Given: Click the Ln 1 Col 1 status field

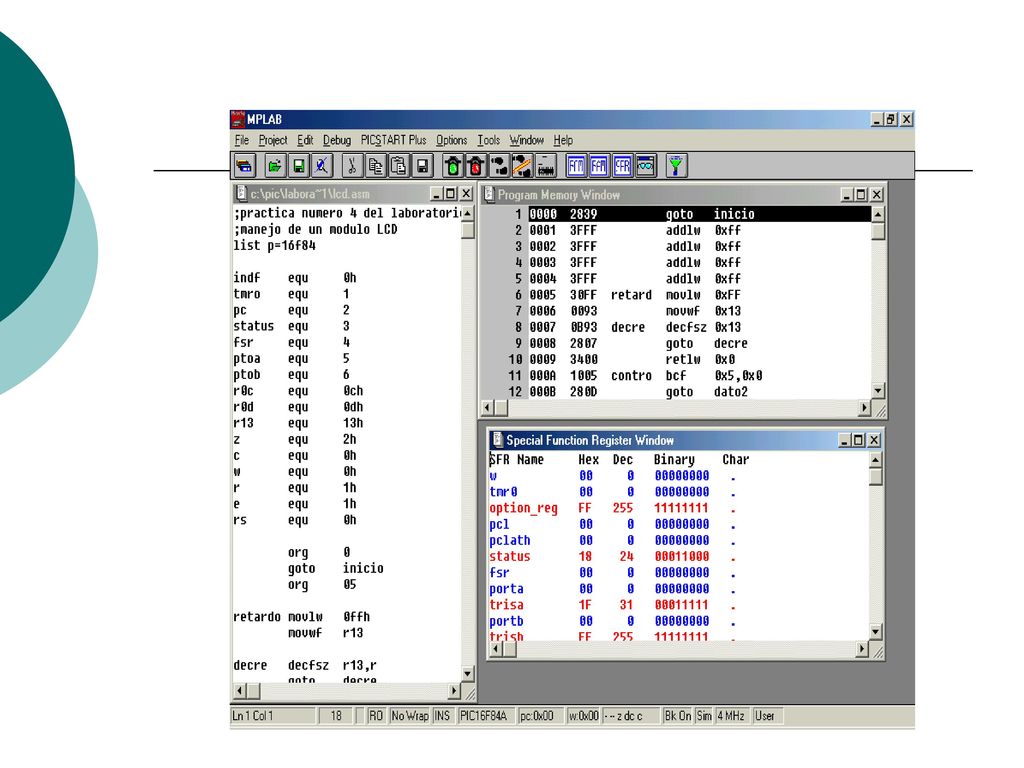Looking at the screenshot, I should [x=274, y=716].
